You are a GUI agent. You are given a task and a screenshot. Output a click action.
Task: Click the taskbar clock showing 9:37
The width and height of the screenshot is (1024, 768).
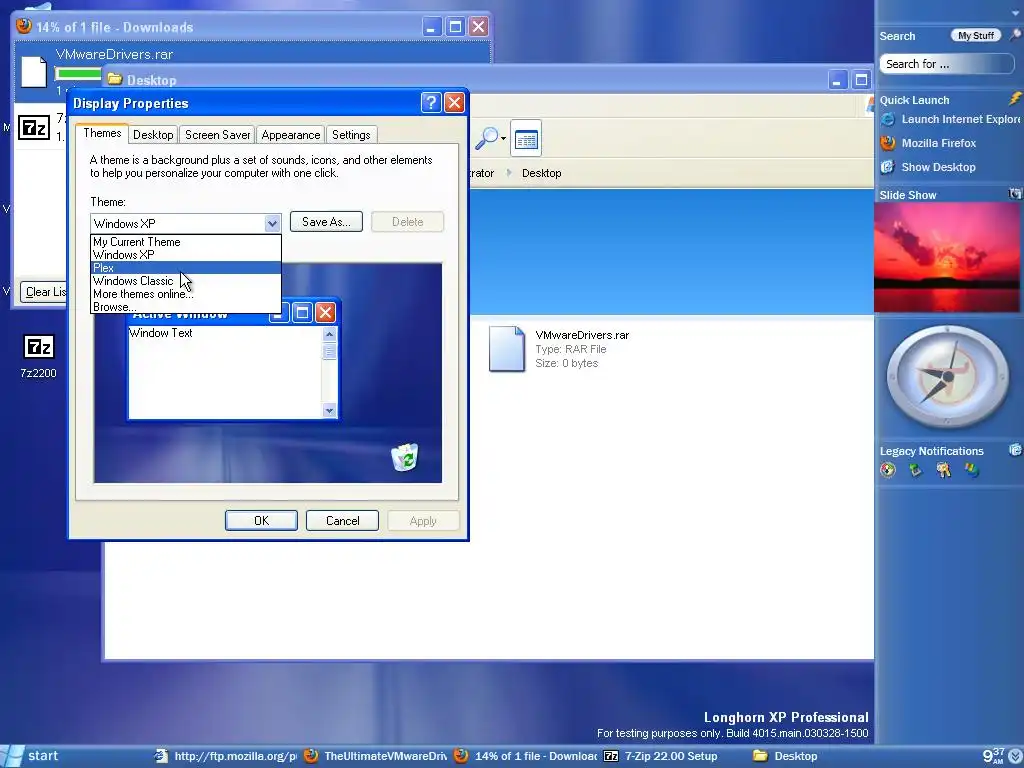click(993, 756)
